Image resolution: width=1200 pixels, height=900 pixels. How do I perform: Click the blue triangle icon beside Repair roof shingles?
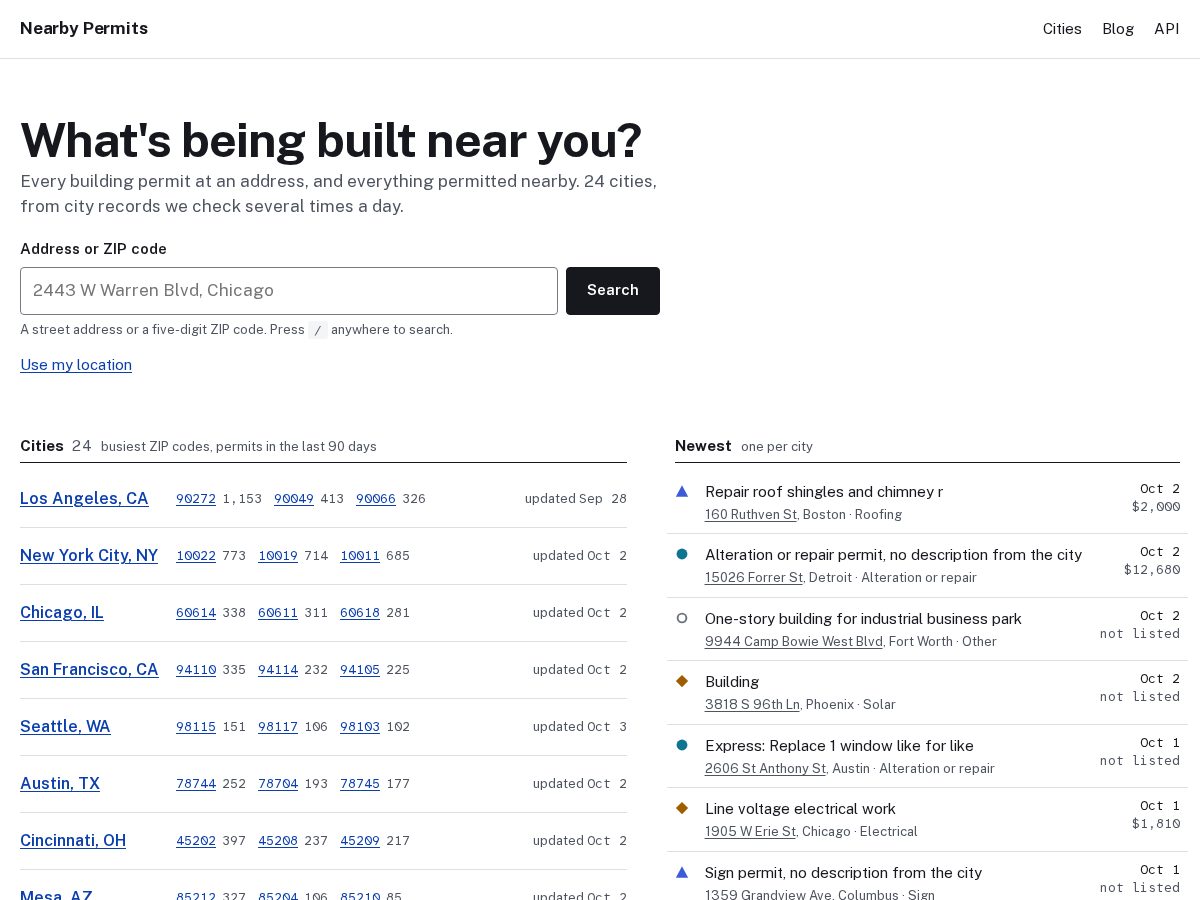click(x=682, y=491)
